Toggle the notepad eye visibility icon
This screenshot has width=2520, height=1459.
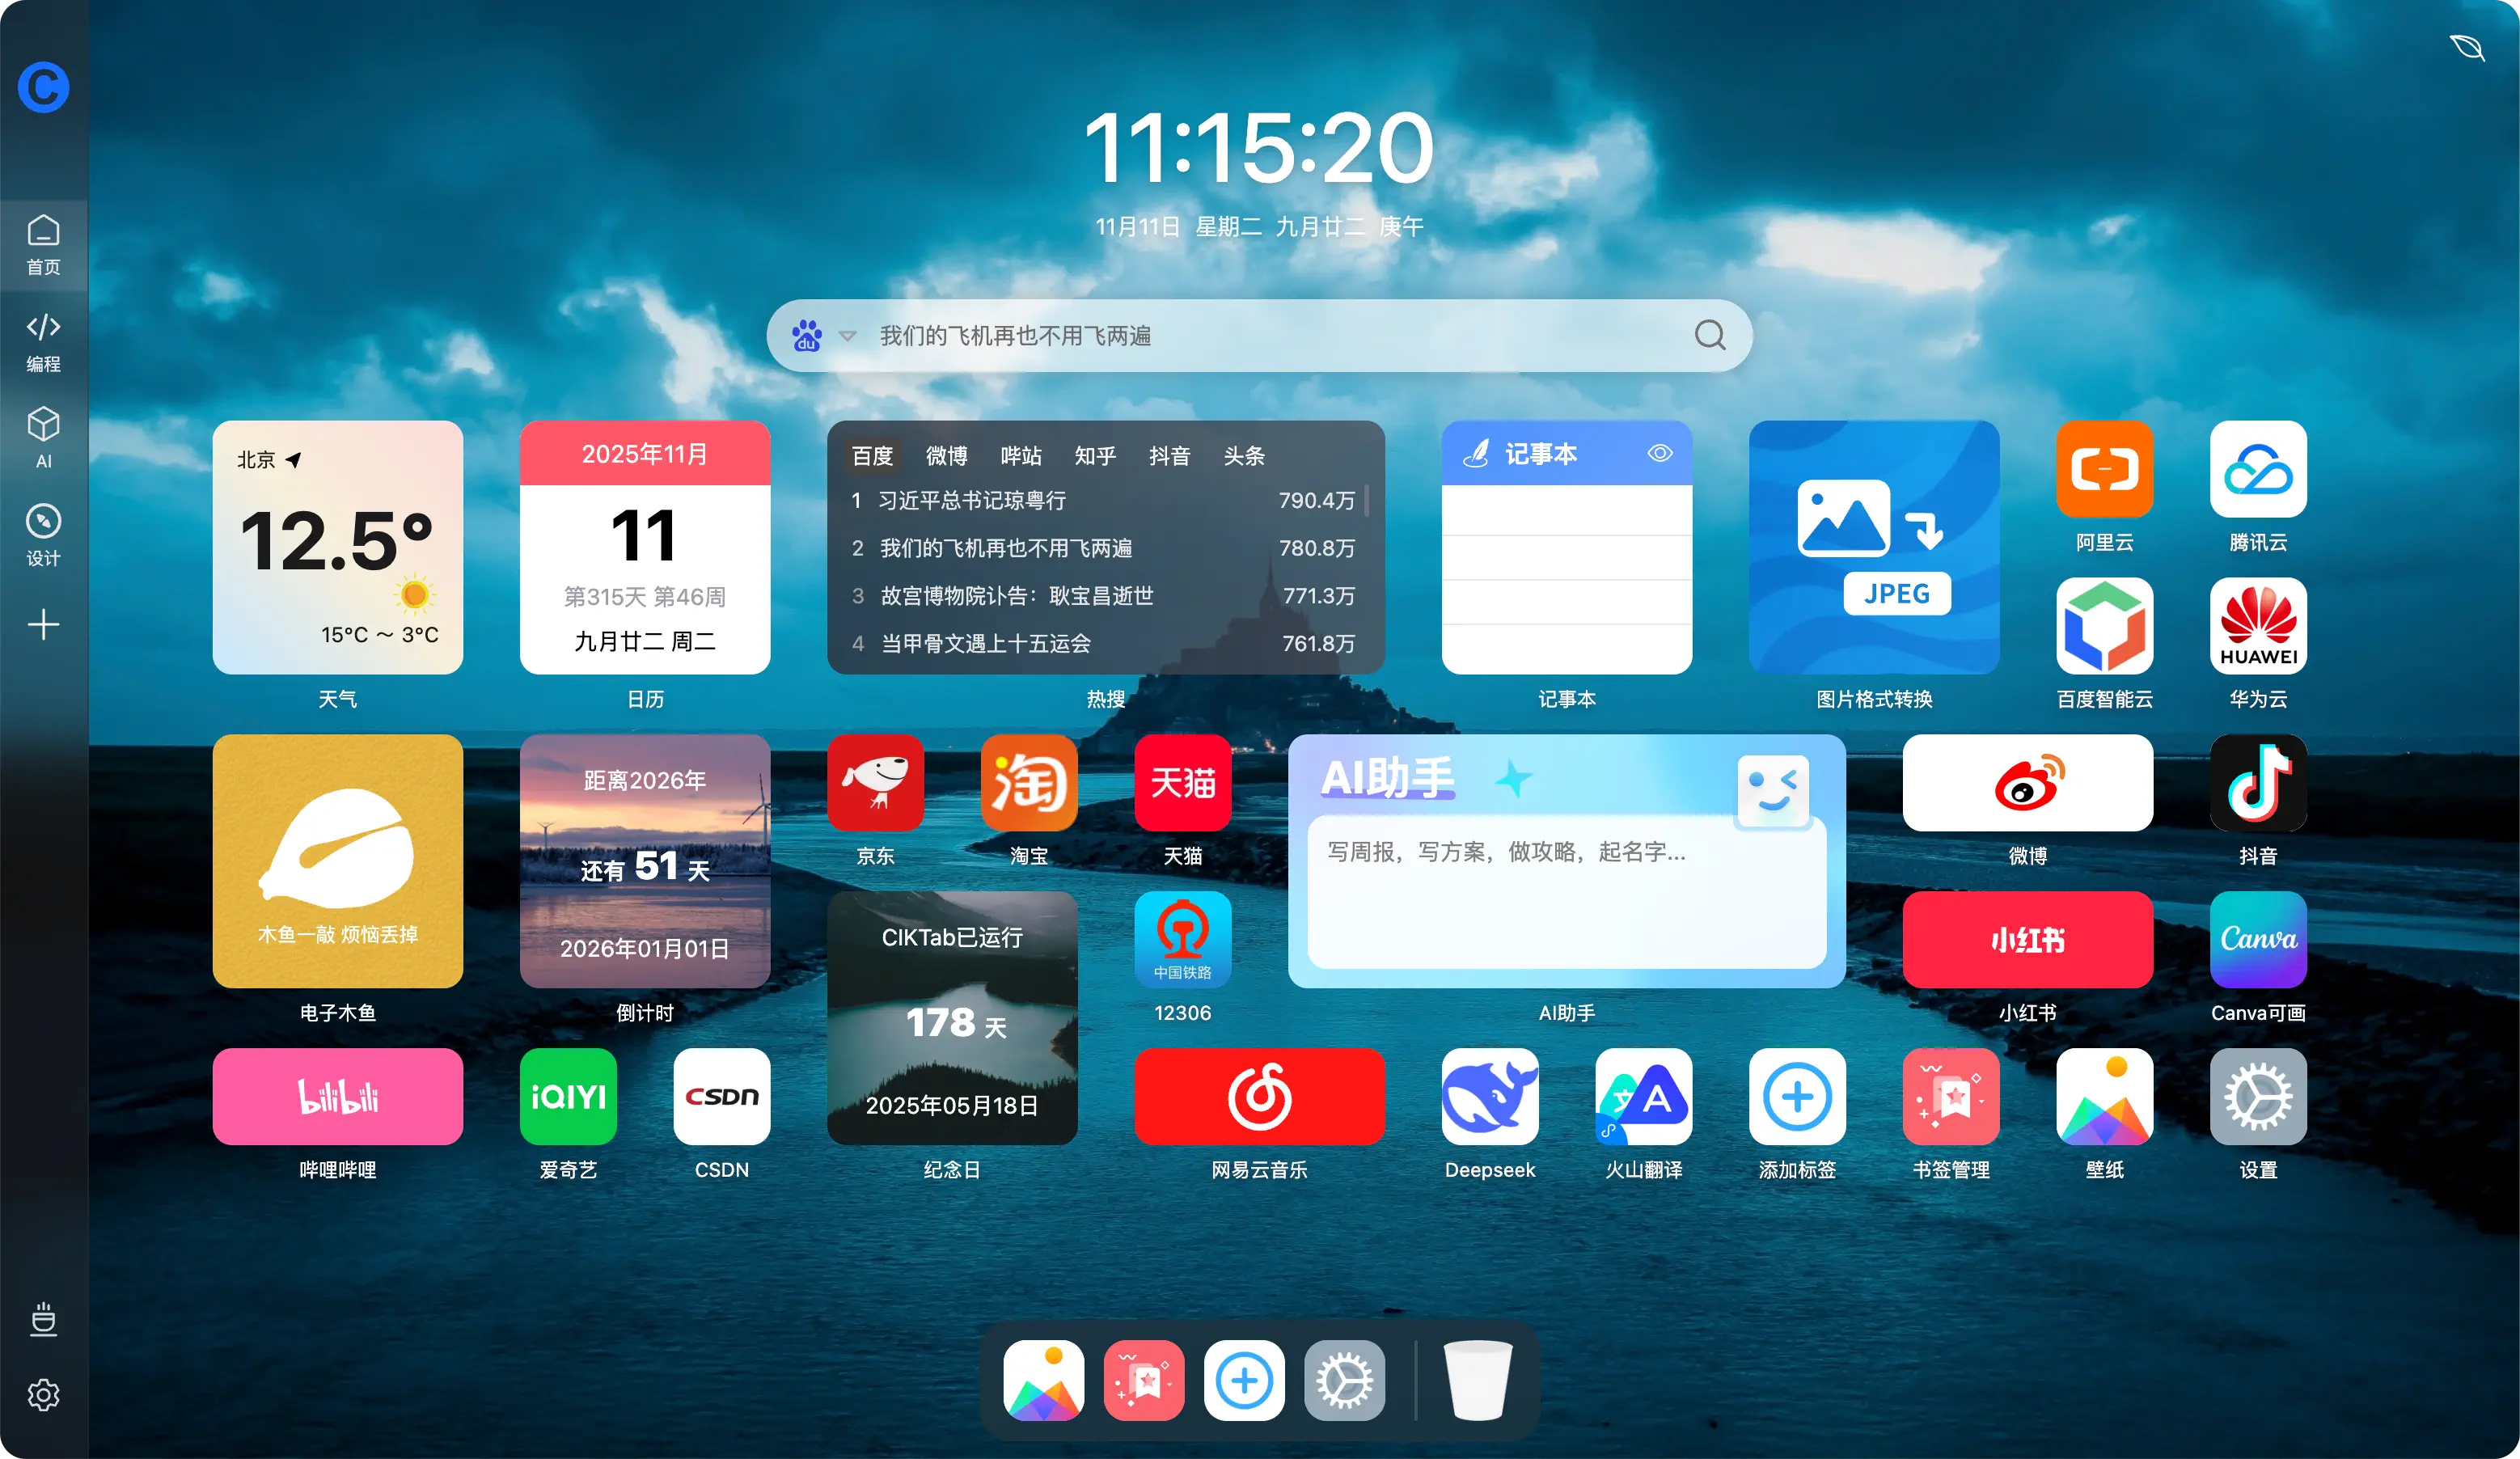pyautogui.click(x=1659, y=453)
